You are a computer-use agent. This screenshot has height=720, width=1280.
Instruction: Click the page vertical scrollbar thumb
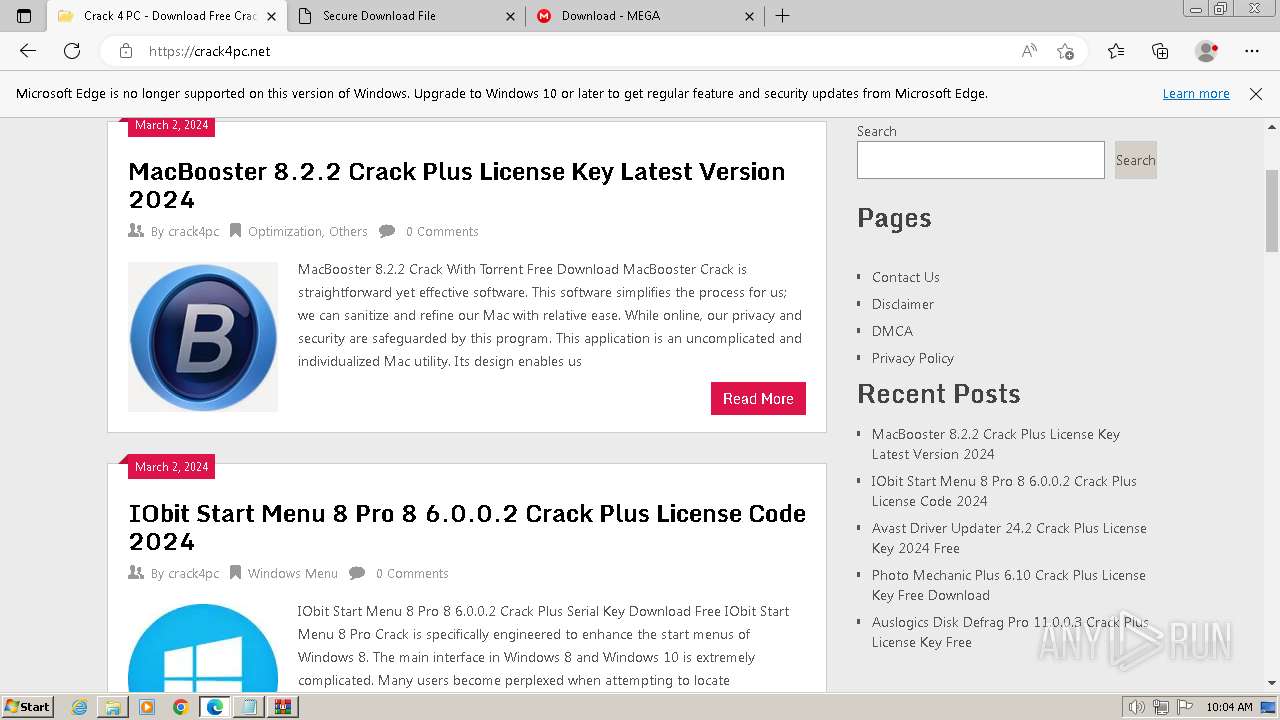point(1272,211)
